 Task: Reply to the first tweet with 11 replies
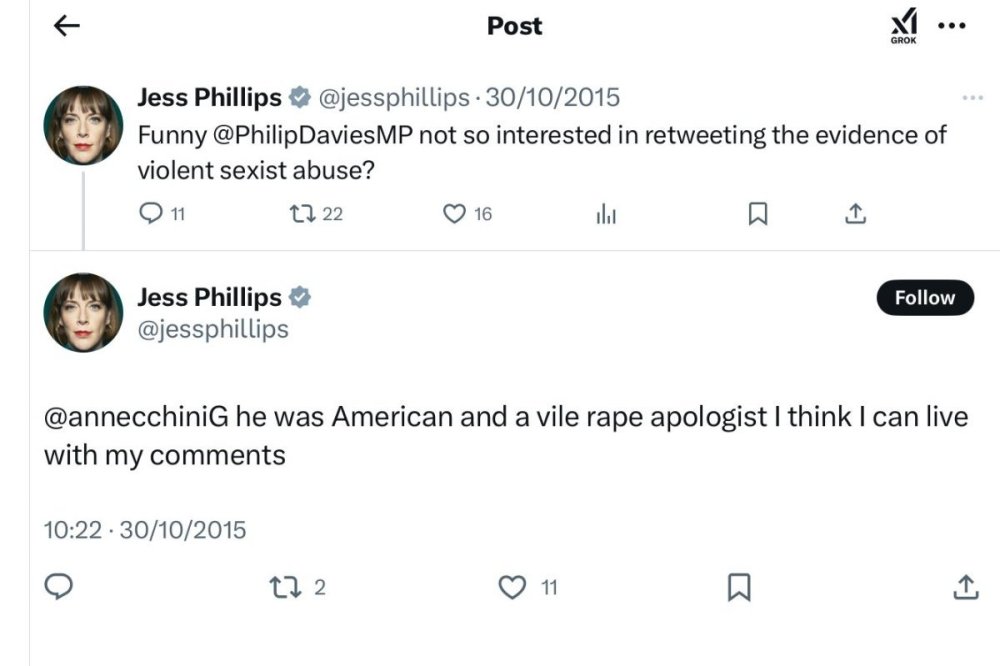150,213
